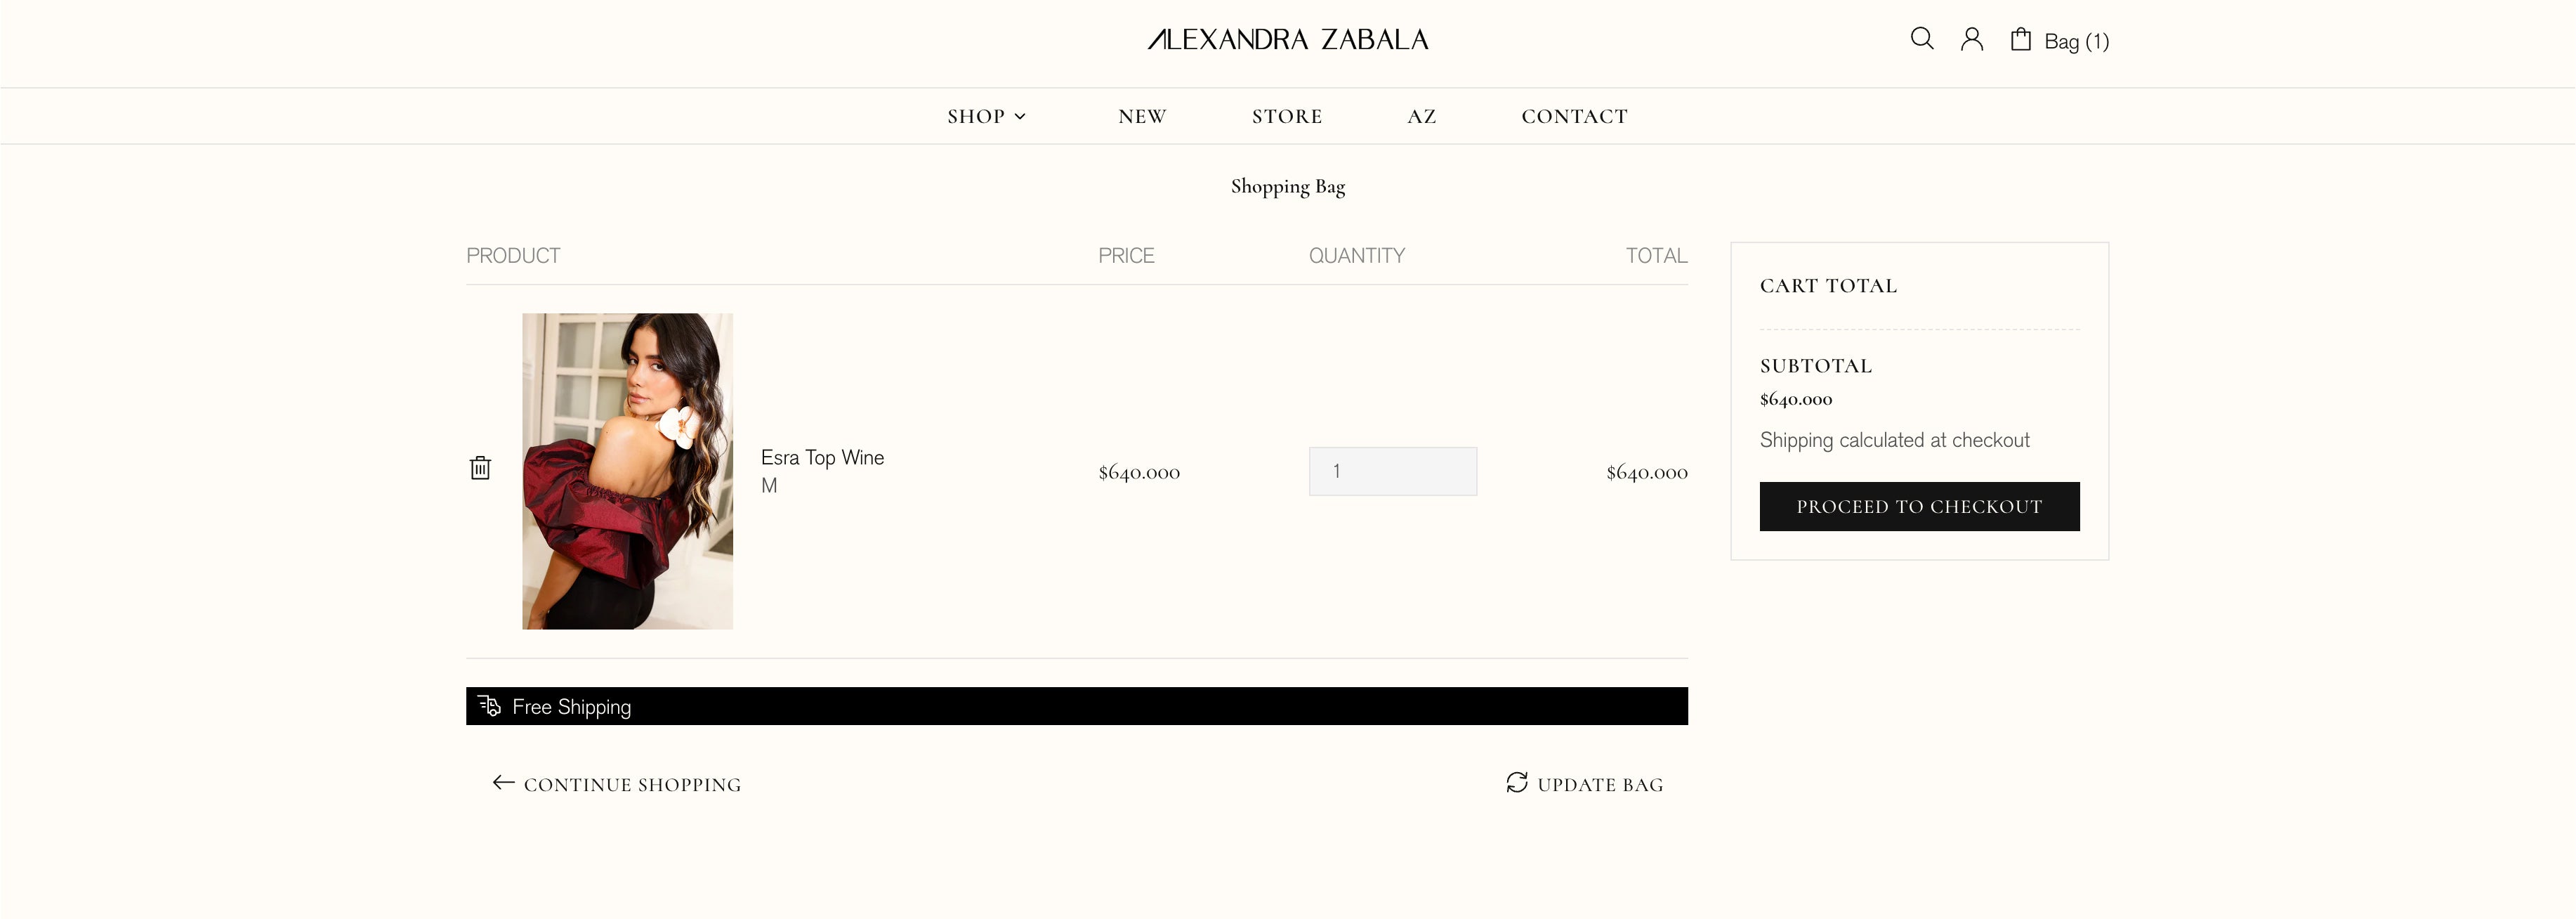The height and width of the screenshot is (919, 2576).
Task: Click Proceed to Checkout button
Action: pos(1919,507)
